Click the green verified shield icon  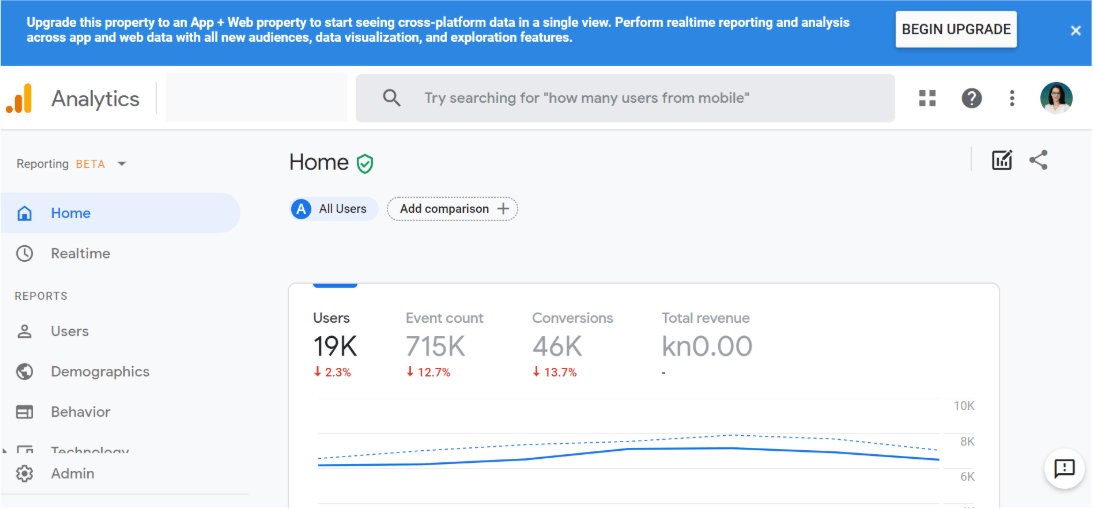[x=365, y=164]
